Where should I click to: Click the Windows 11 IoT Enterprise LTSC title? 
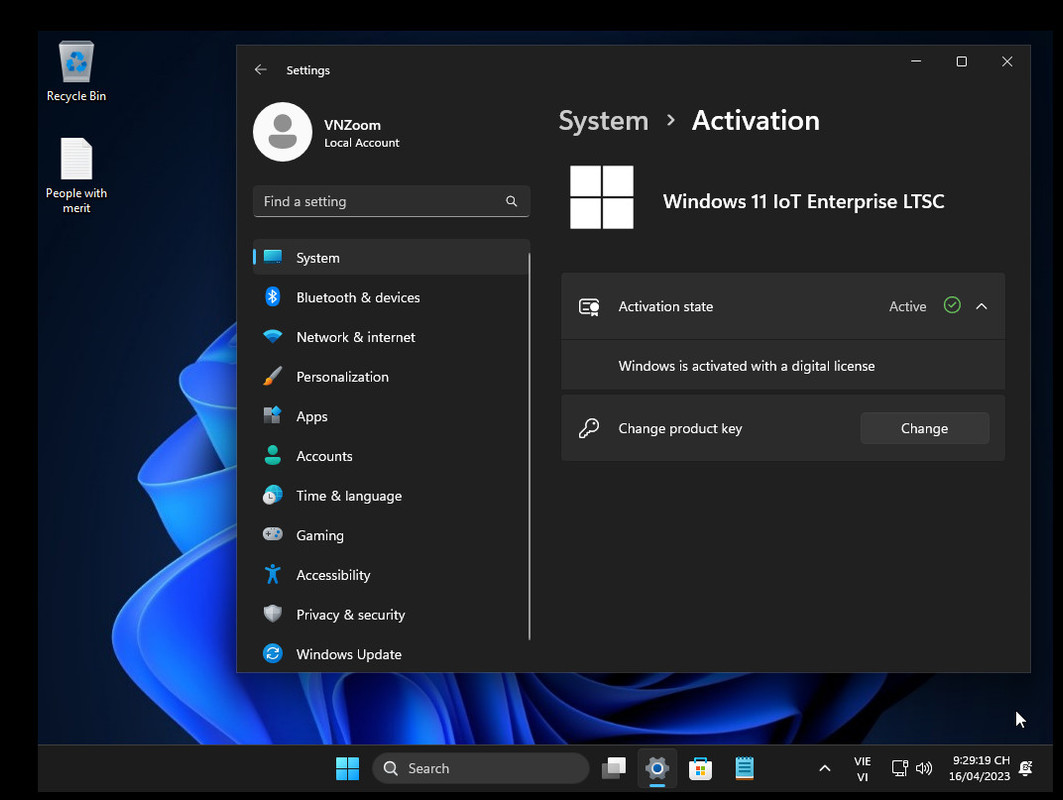(x=803, y=201)
